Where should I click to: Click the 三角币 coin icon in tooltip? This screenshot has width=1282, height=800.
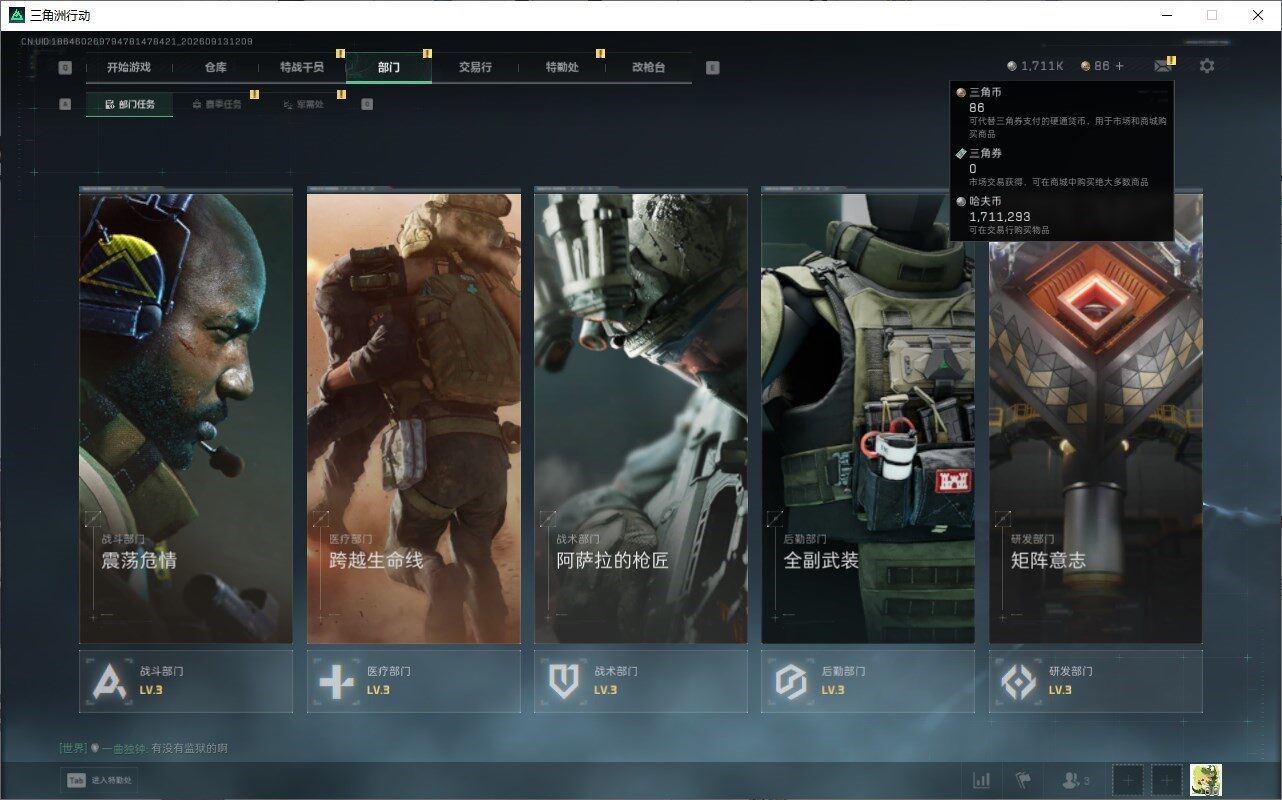tap(961, 92)
